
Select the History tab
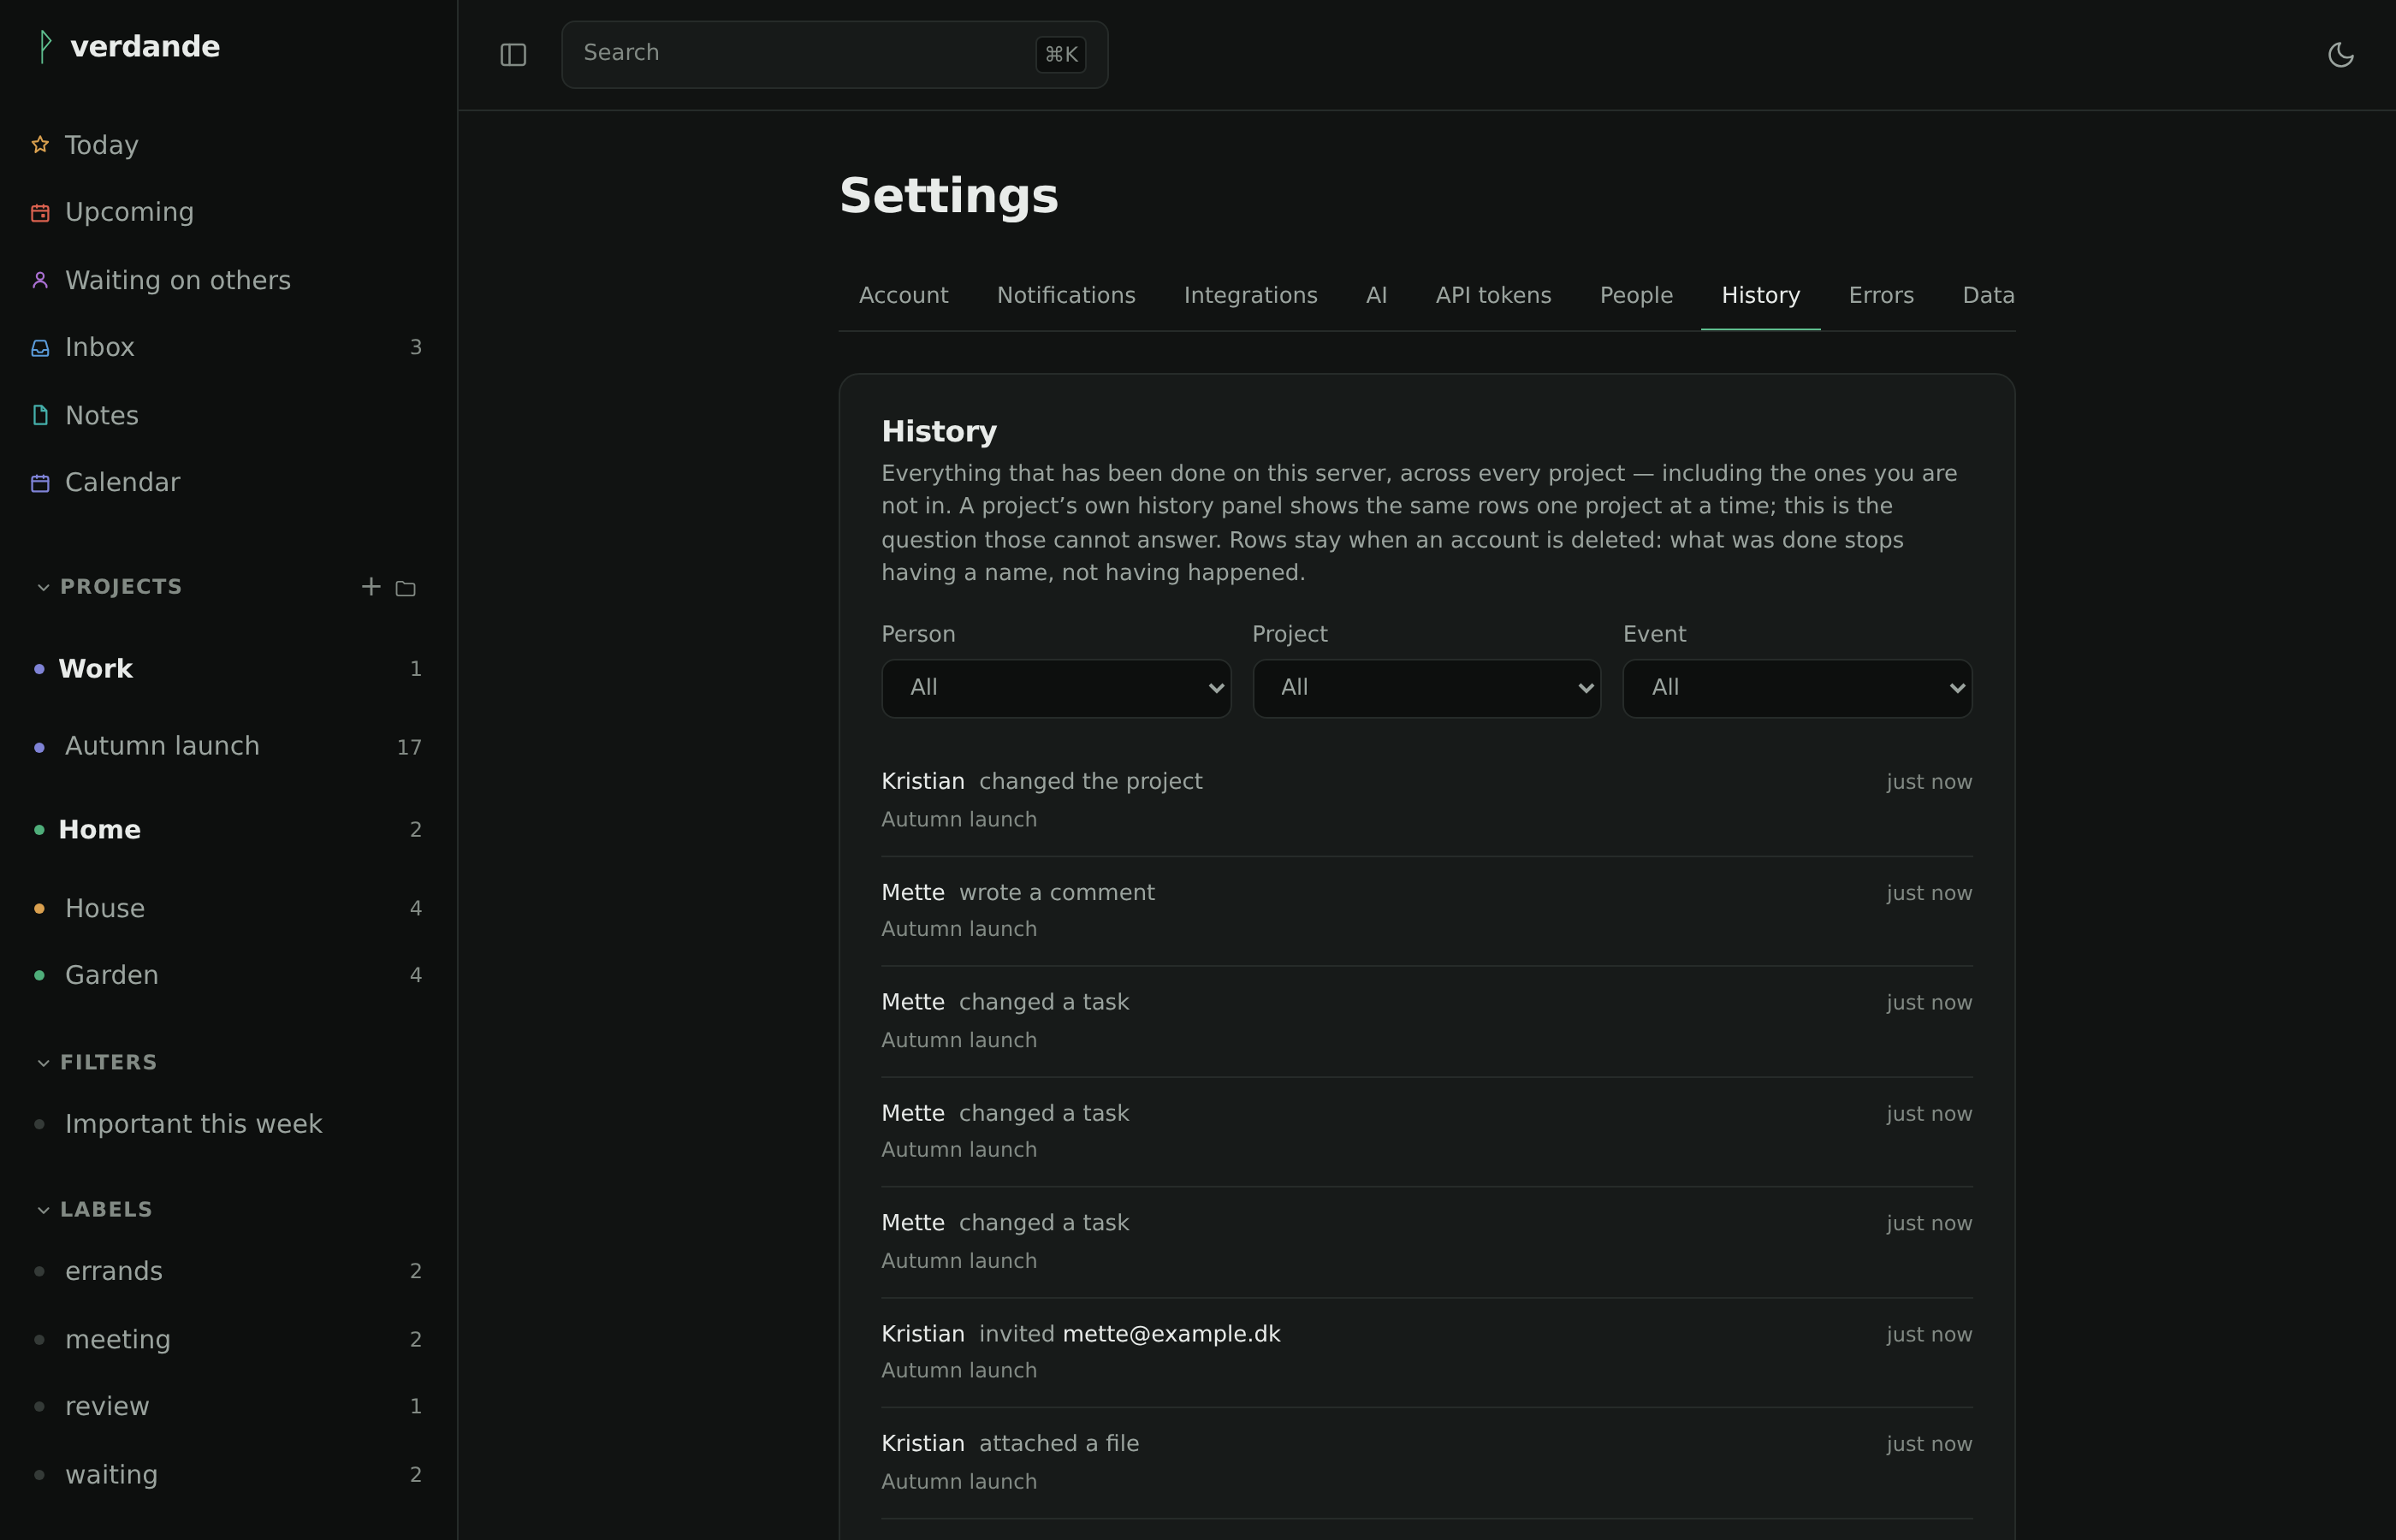click(x=1760, y=296)
